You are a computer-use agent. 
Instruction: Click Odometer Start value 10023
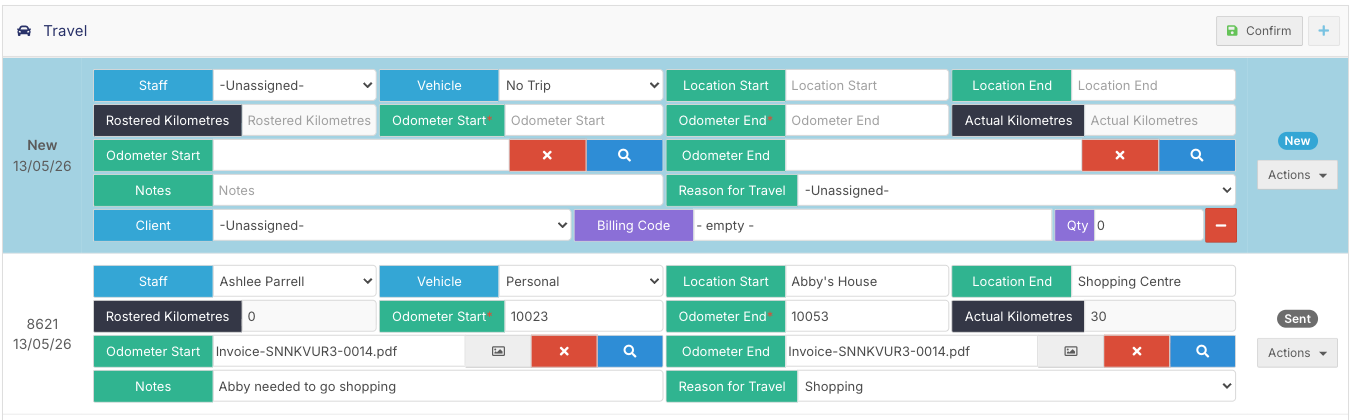click(x=584, y=317)
